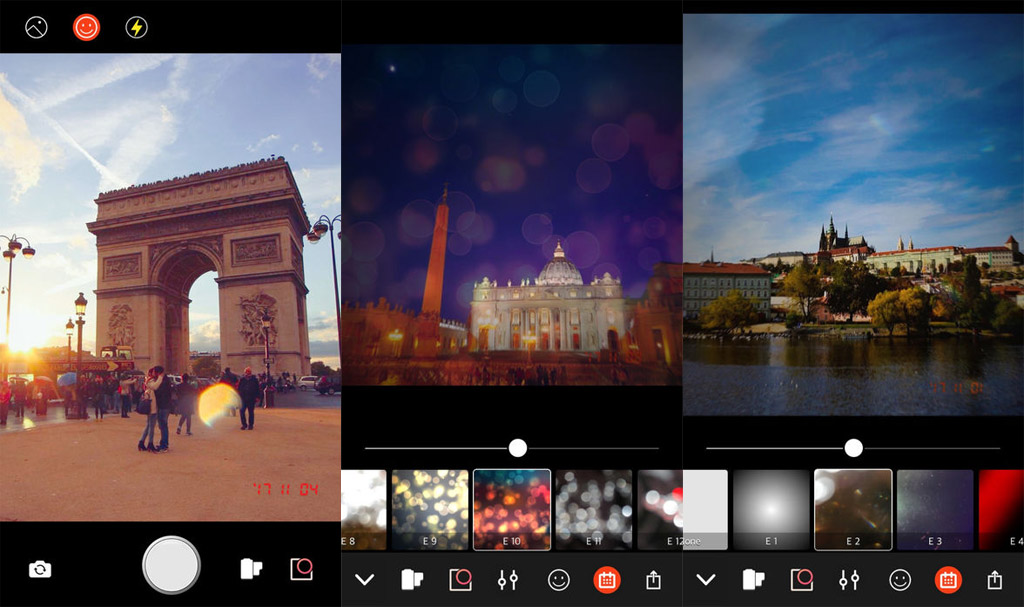Collapse the right editor panel with the chevron
The height and width of the screenshot is (607, 1024).
[706, 580]
